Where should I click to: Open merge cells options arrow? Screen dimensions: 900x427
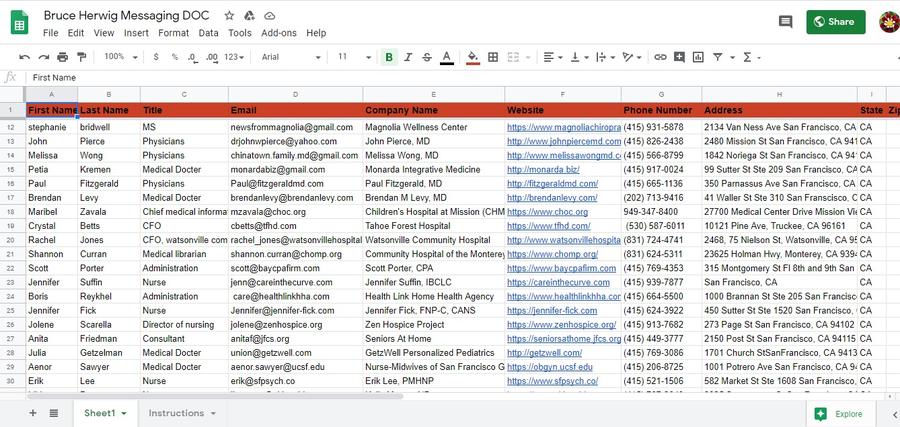[x=528, y=57]
